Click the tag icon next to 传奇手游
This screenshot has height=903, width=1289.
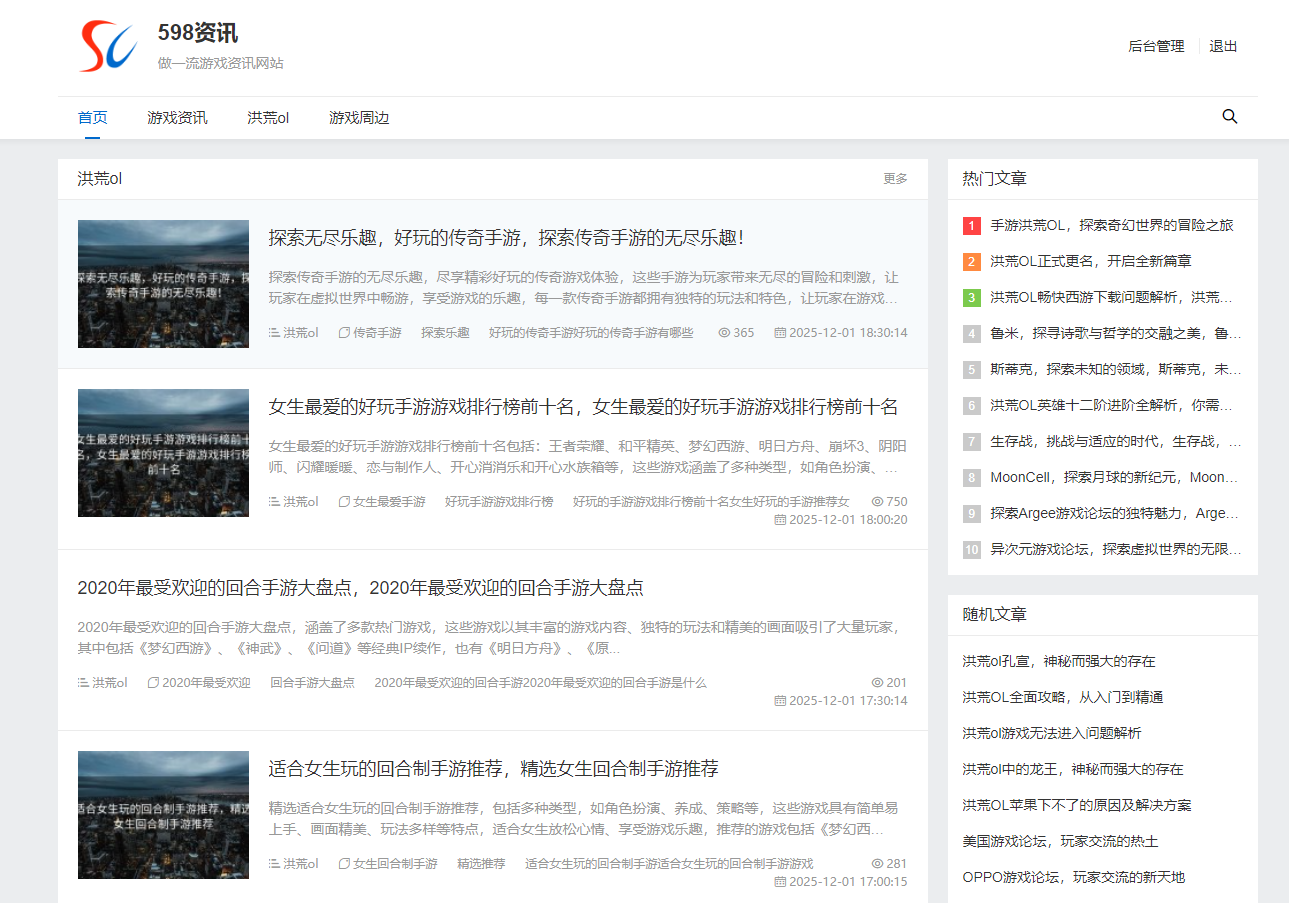click(343, 332)
